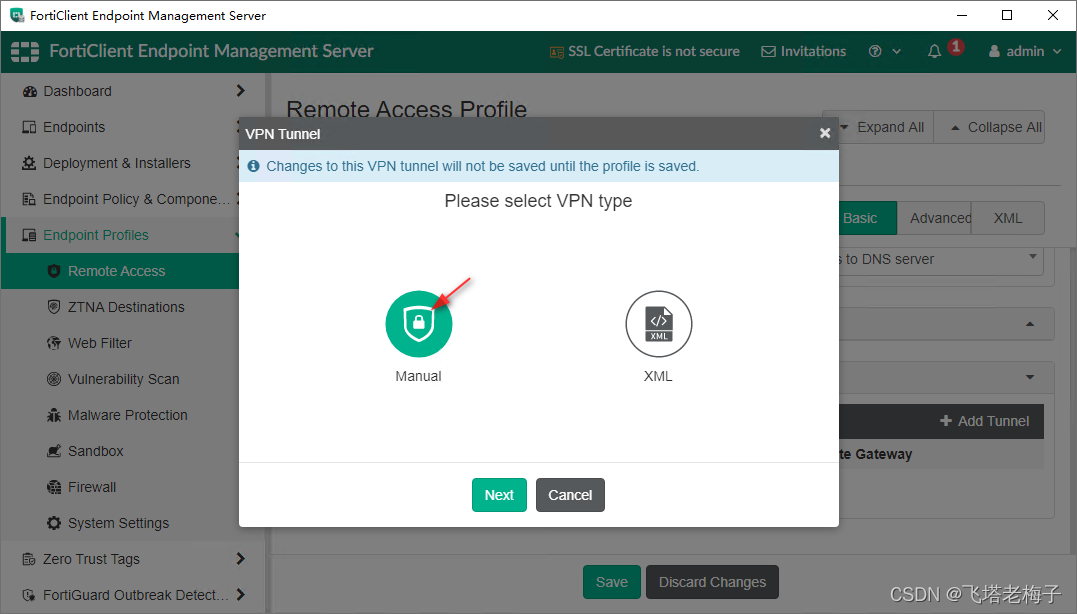Expand FortiGuard Outbreak Detection arrow
This screenshot has height=614, width=1077.
[240, 595]
